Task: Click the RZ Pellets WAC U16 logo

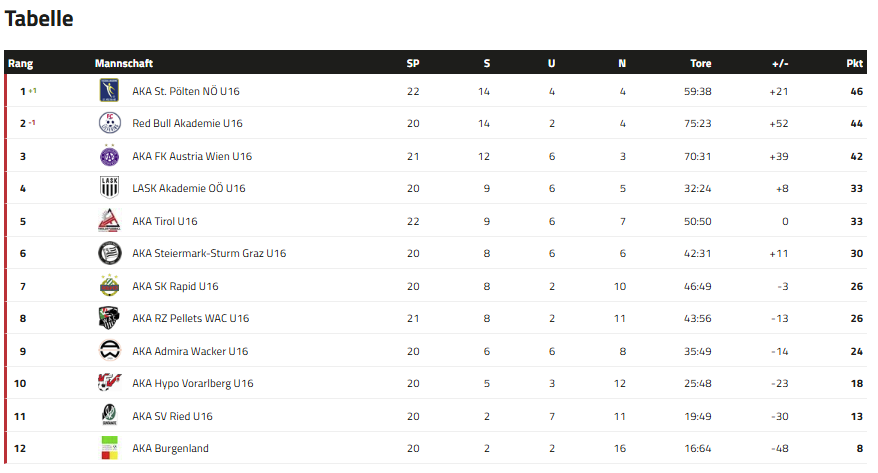Action: (x=109, y=318)
